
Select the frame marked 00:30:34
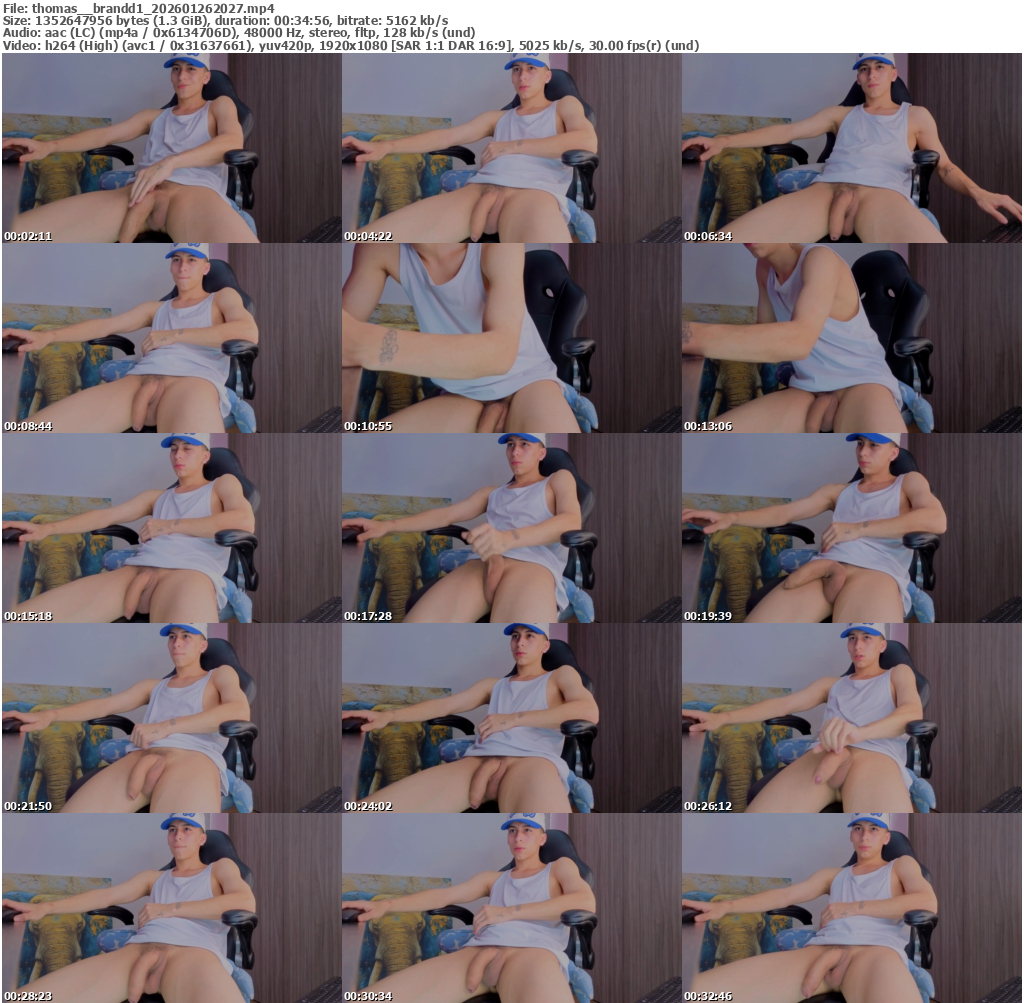[511, 908]
